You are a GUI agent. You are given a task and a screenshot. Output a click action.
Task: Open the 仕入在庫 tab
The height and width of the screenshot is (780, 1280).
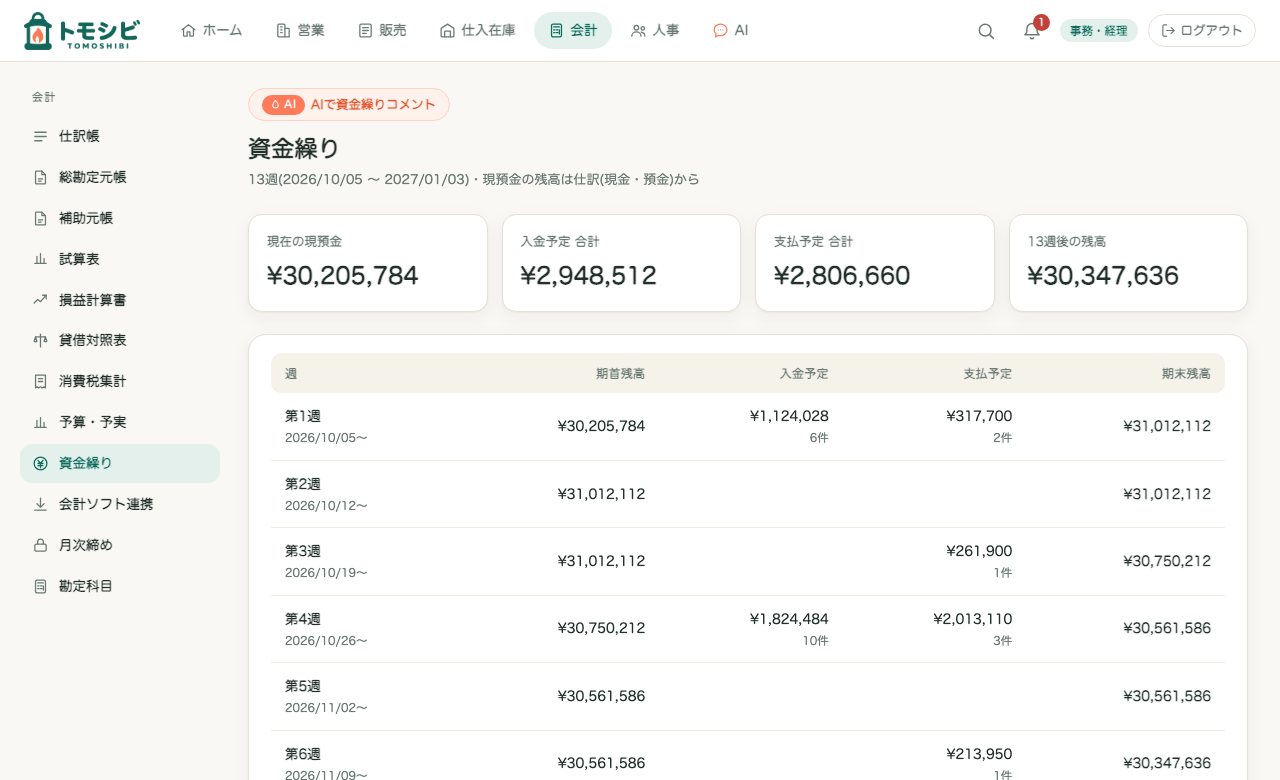click(x=477, y=31)
